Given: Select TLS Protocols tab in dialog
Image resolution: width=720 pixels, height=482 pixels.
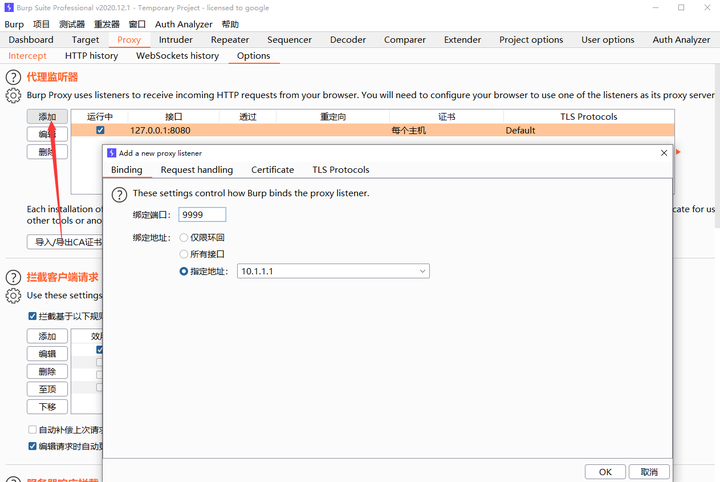Looking at the screenshot, I should coord(341,170).
